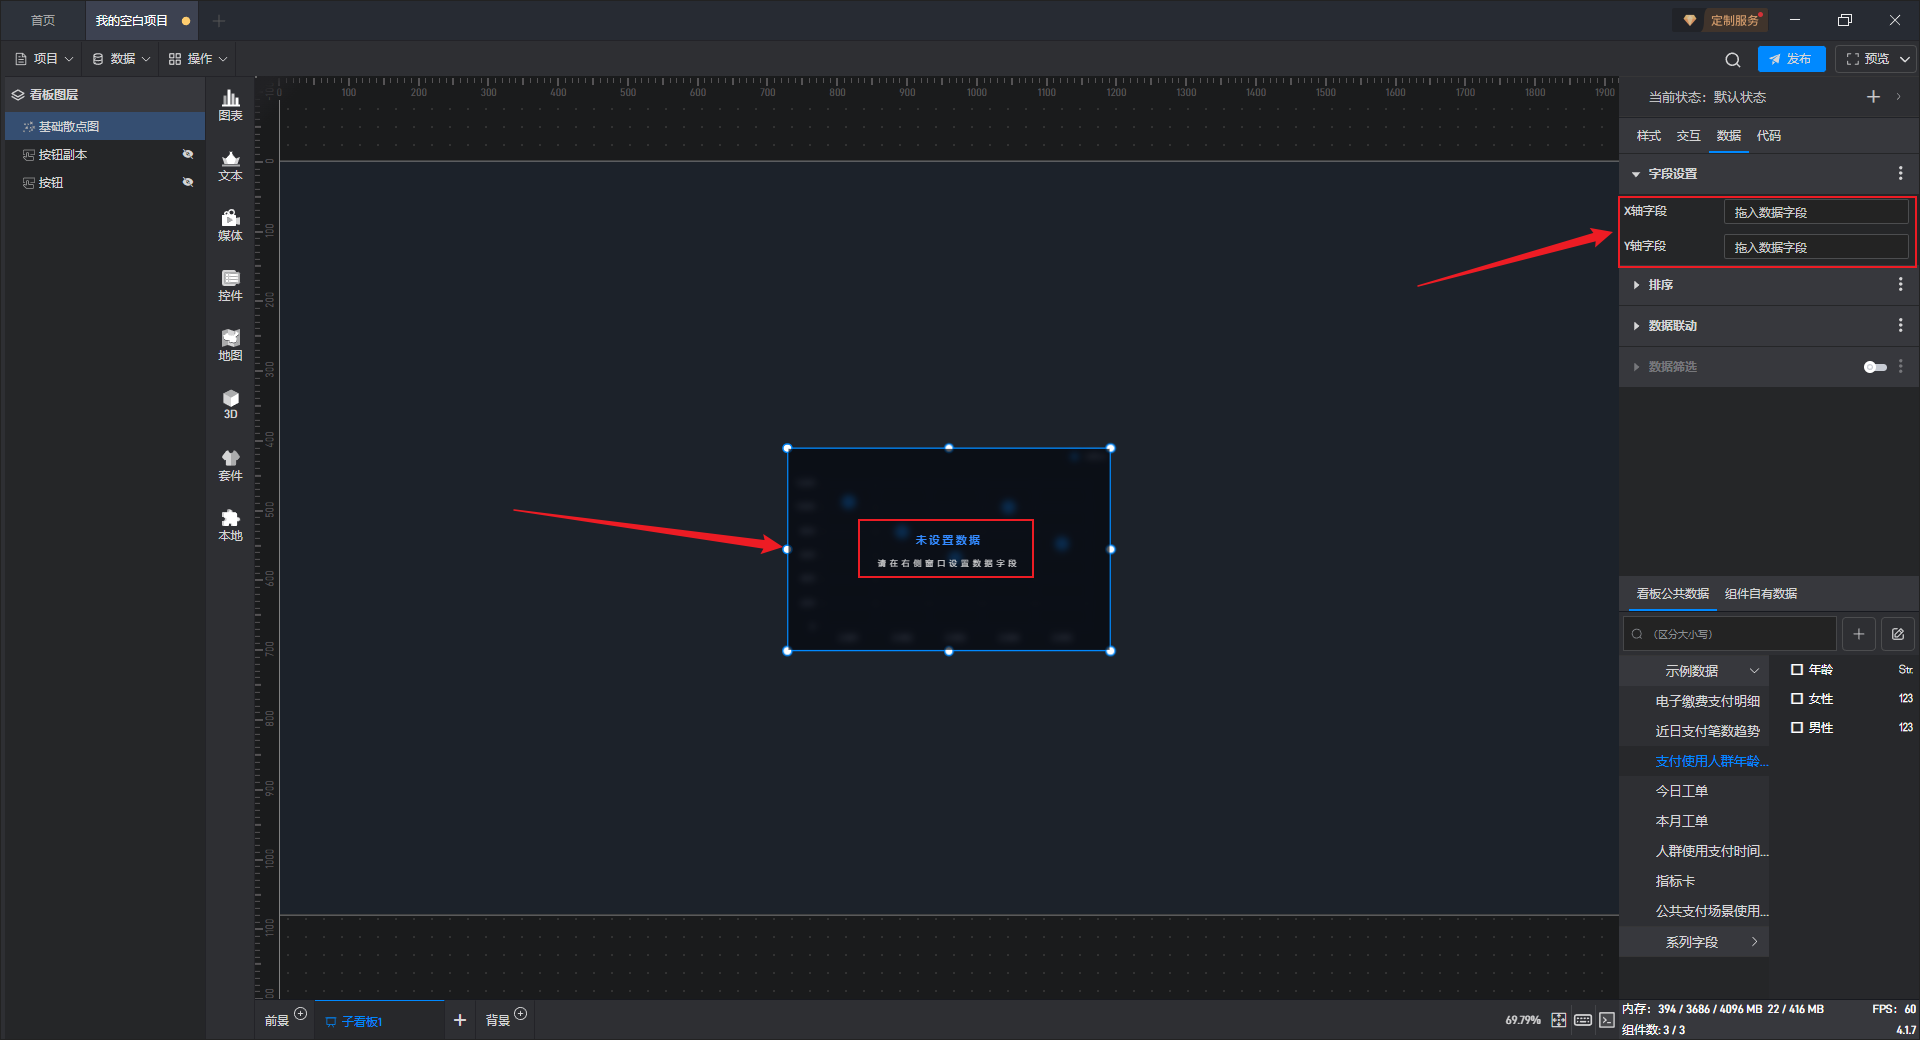
Task: Click the X轴字段 drop field
Action: [1816, 212]
